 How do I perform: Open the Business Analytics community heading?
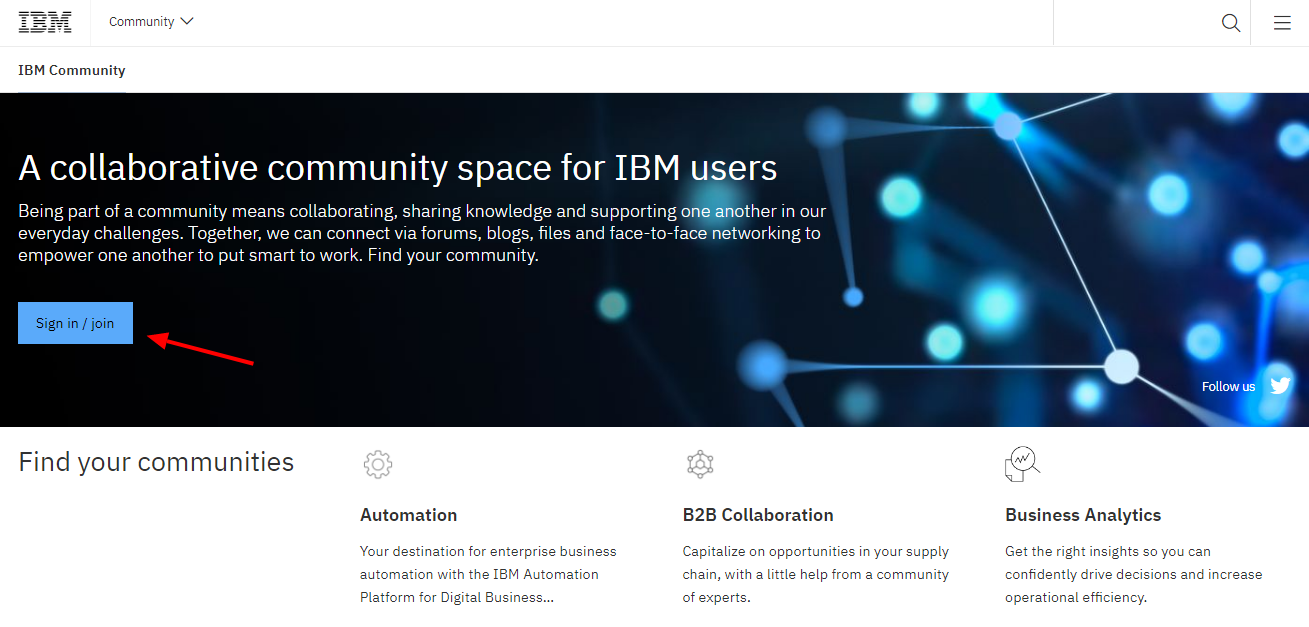click(x=1083, y=515)
